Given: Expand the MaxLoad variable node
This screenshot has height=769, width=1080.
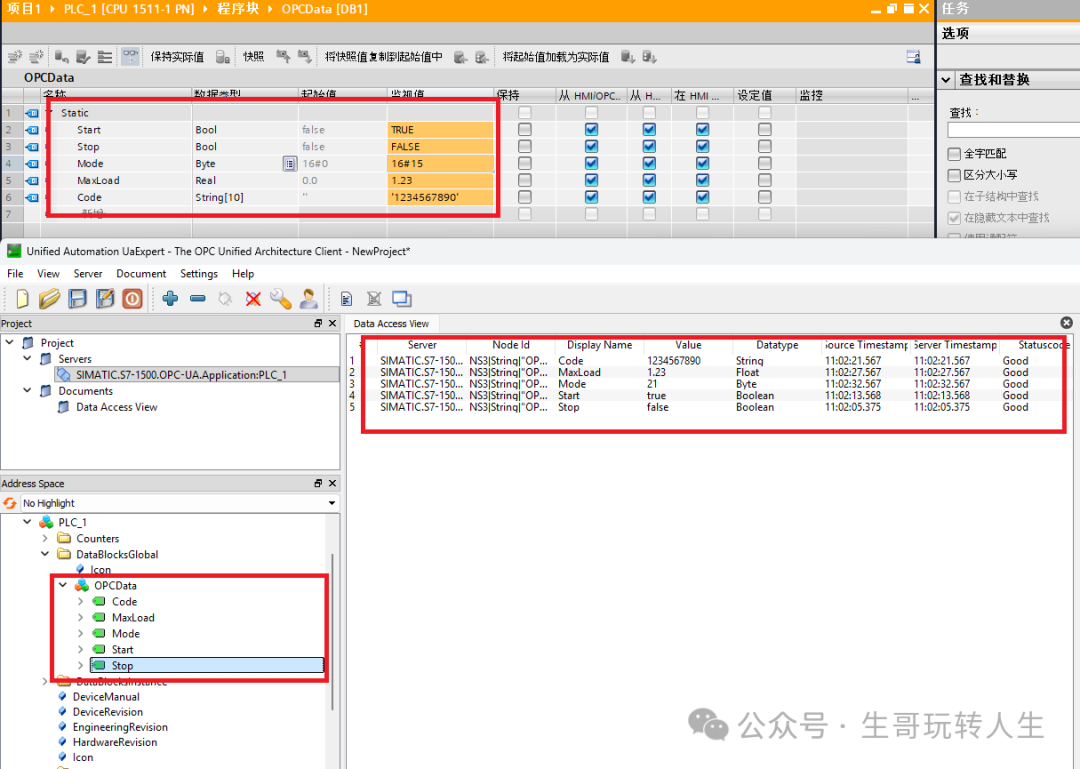Looking at the screenshot, I should 81,617.
